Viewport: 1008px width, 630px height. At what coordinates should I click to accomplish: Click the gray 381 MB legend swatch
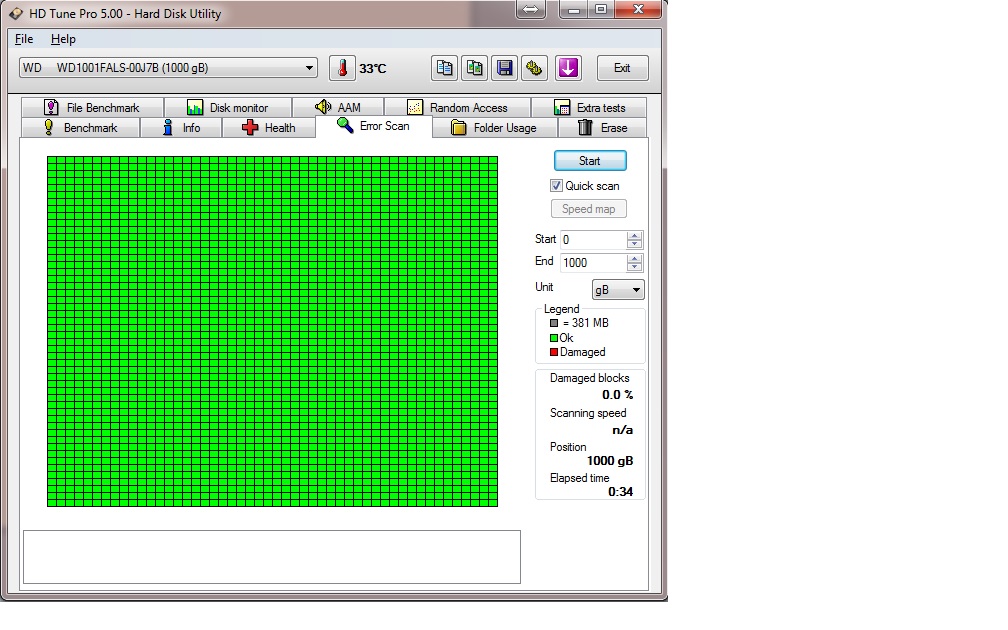click(554, 323)
